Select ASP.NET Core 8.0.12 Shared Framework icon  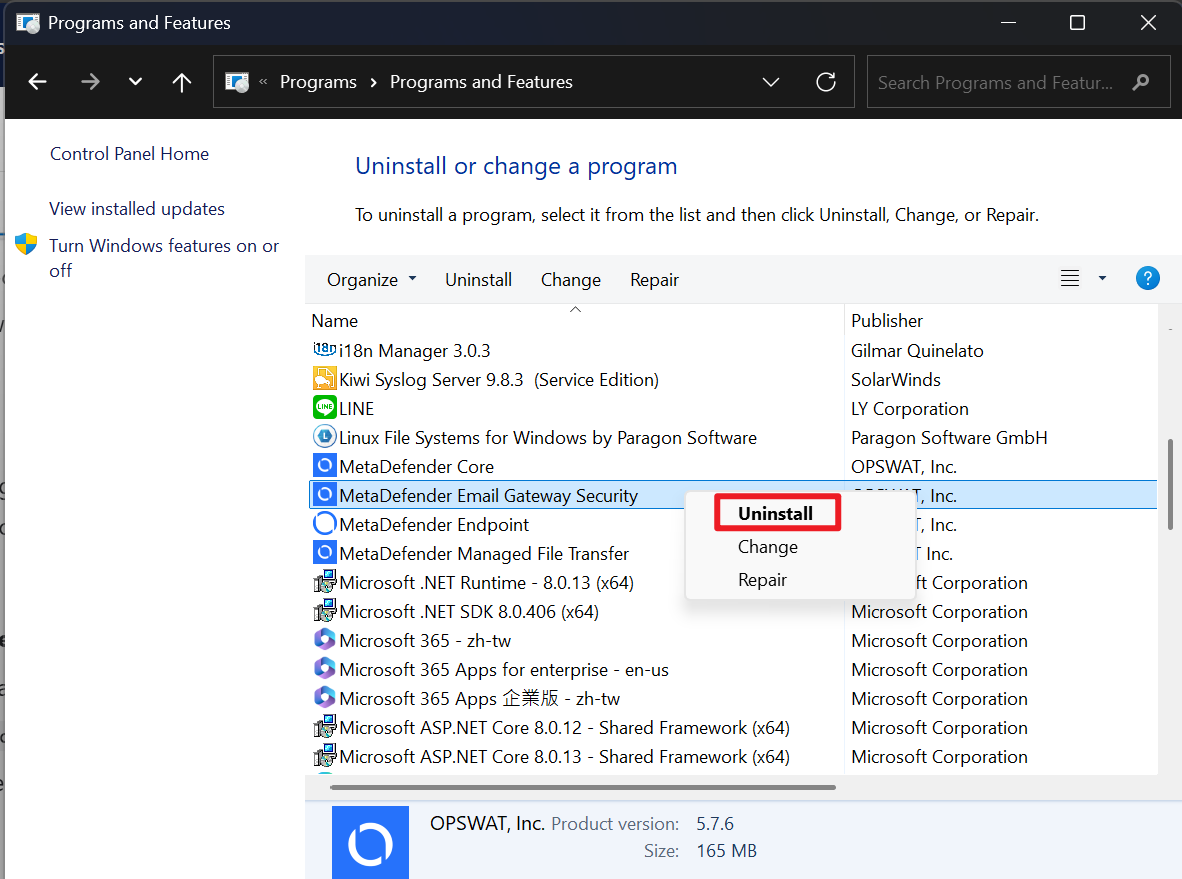pos(324,727)
